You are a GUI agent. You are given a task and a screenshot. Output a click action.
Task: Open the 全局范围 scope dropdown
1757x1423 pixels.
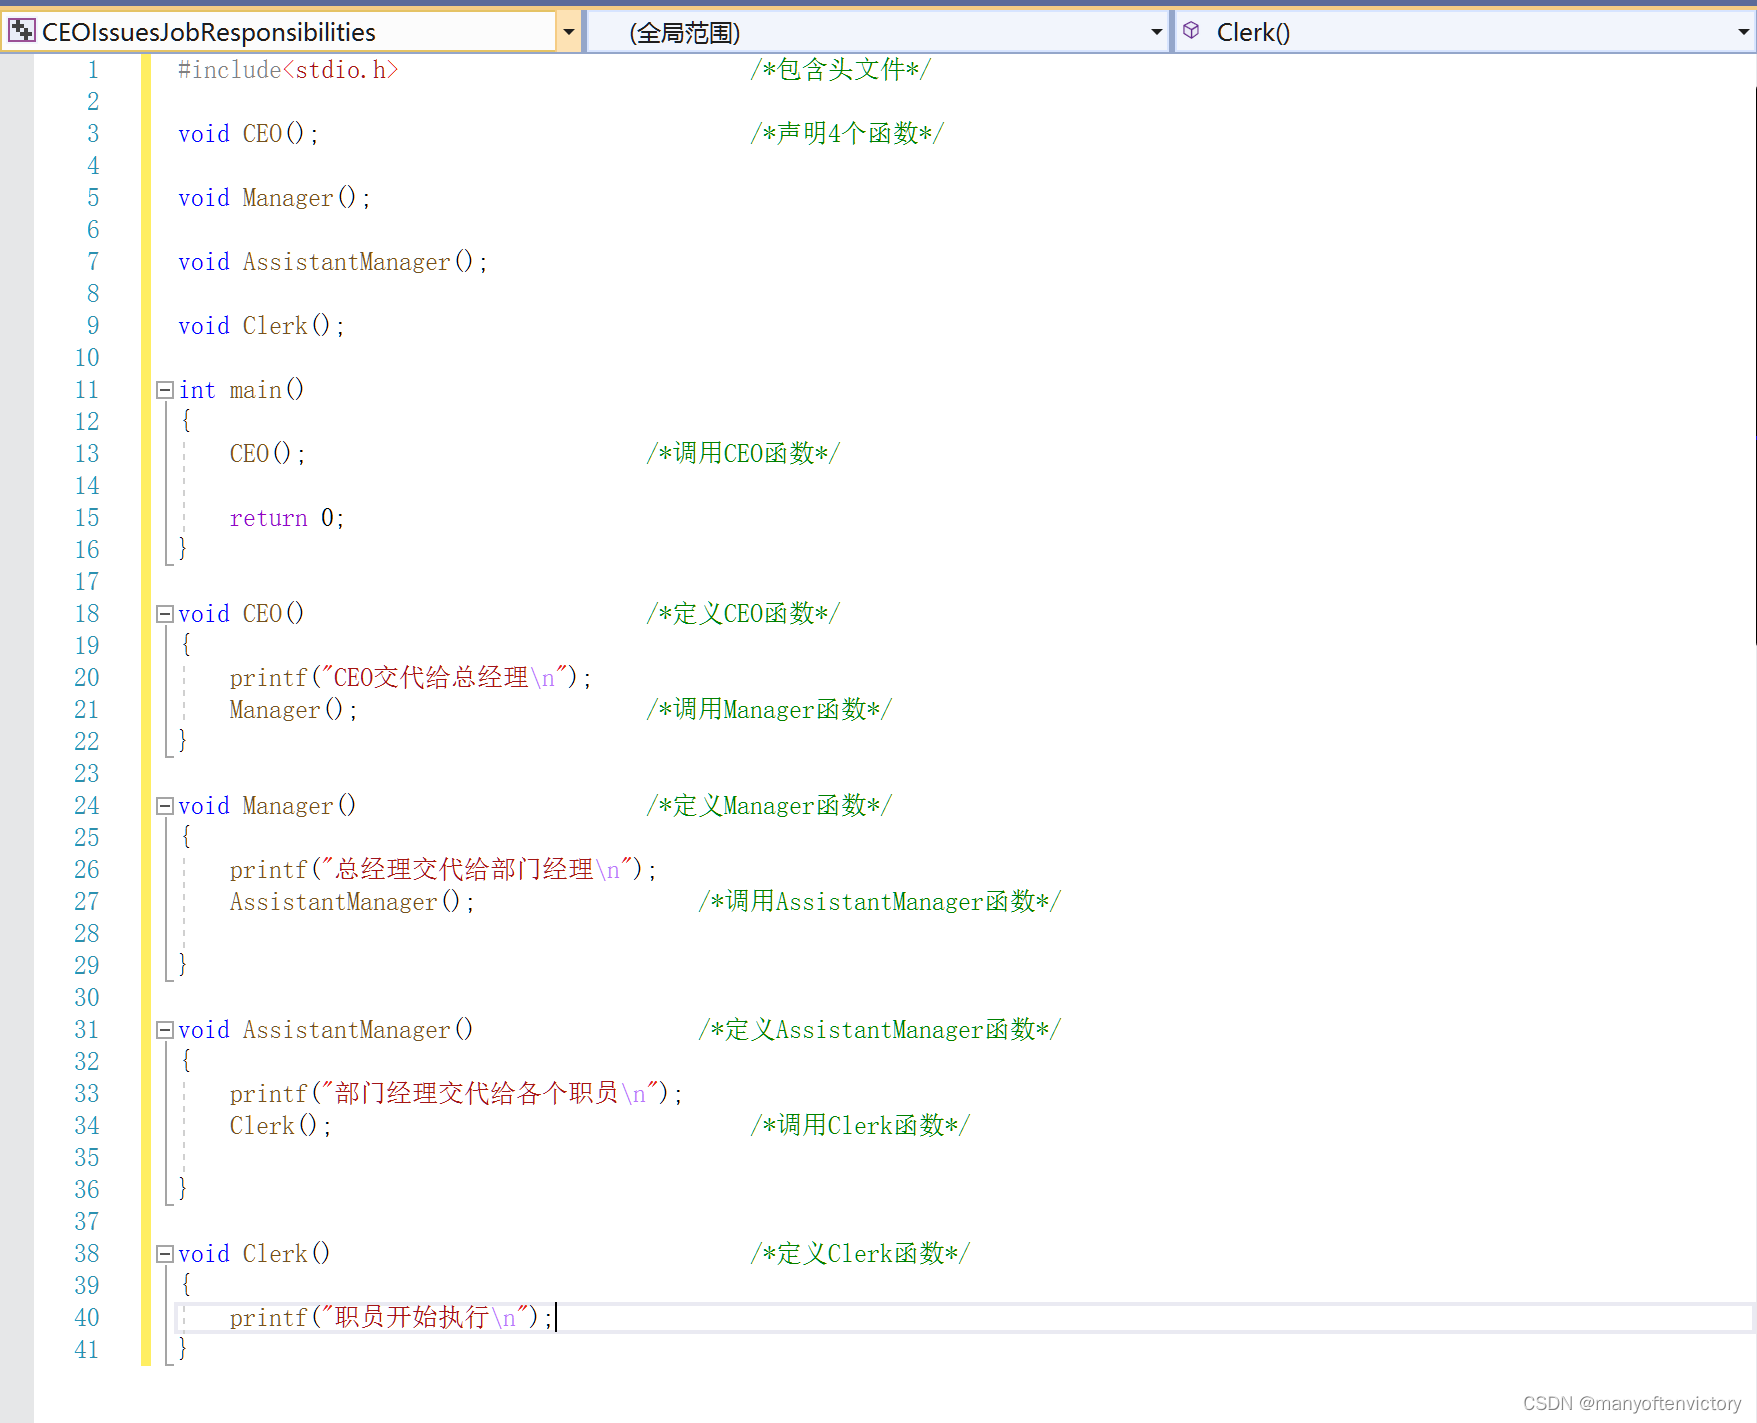(x=1156, y=32)
